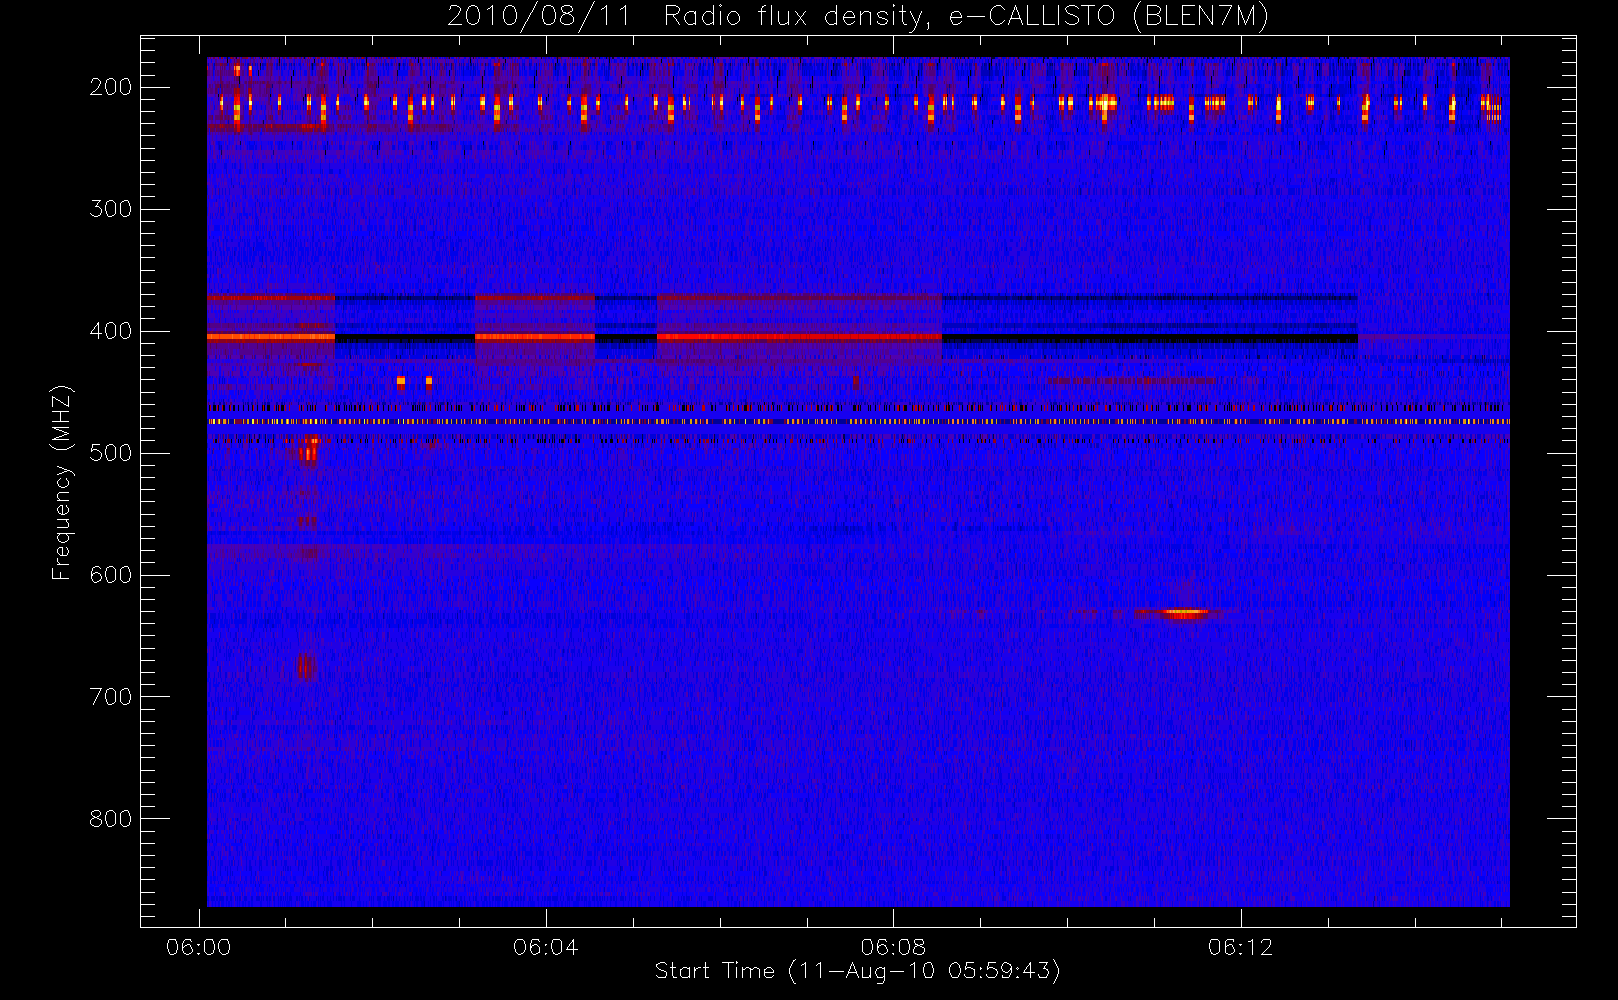Viewport: 1618px width, 1000px height.
Task: Select the 800 frequency axis label
Action: [x=111, y=819]
